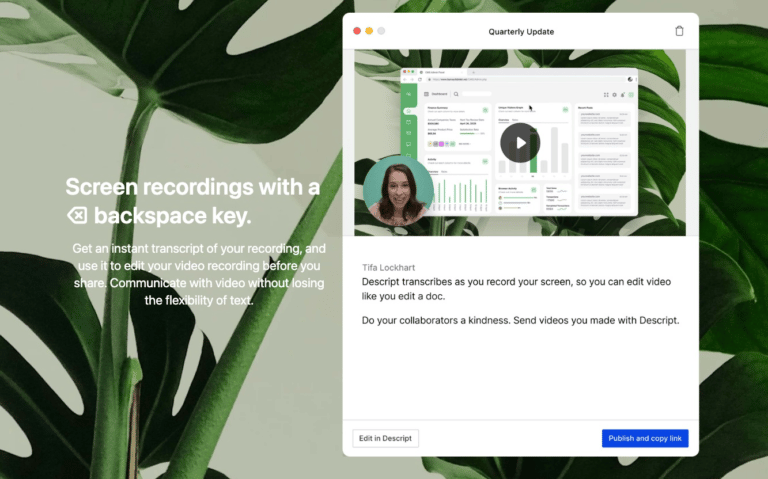Click the sentence starting 'Descript transcribes as you record'

(x=516, y=289)
